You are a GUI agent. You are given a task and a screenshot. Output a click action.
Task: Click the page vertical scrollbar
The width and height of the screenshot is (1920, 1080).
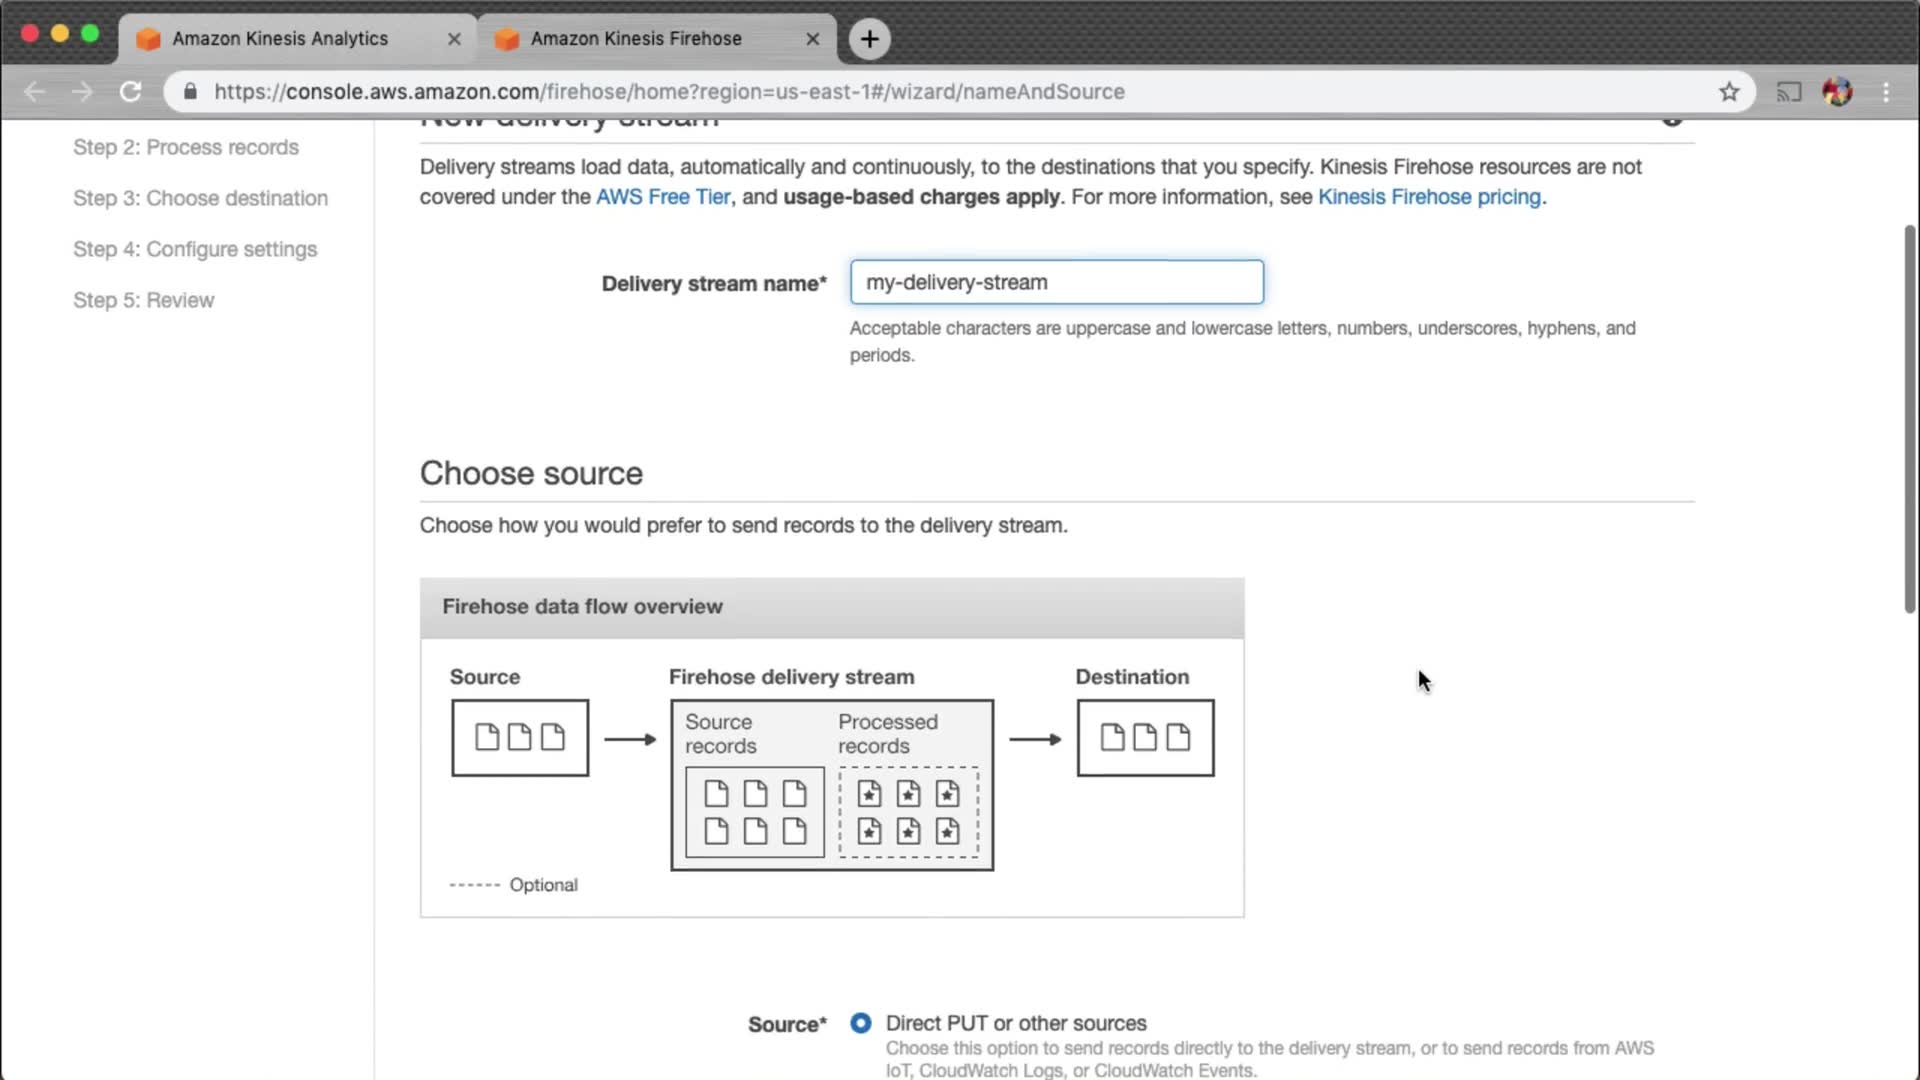point(1909,420)
